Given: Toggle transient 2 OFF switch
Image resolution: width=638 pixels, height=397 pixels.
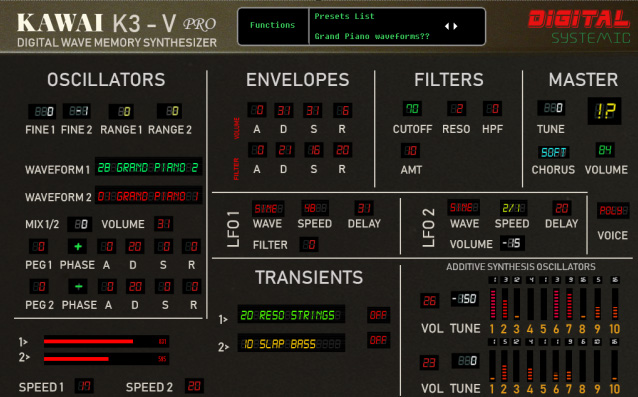Looking at the screenshot, I should [x=378, y=340].
